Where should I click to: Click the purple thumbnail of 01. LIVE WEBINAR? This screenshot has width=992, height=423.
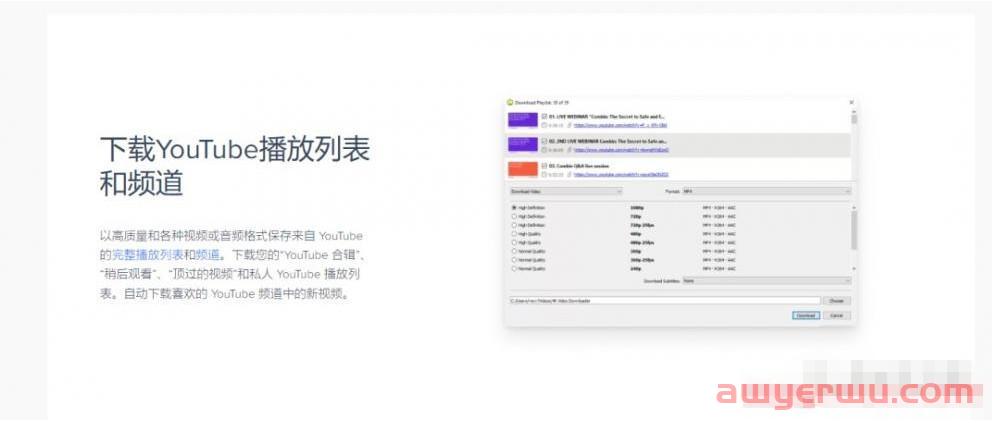523,120
